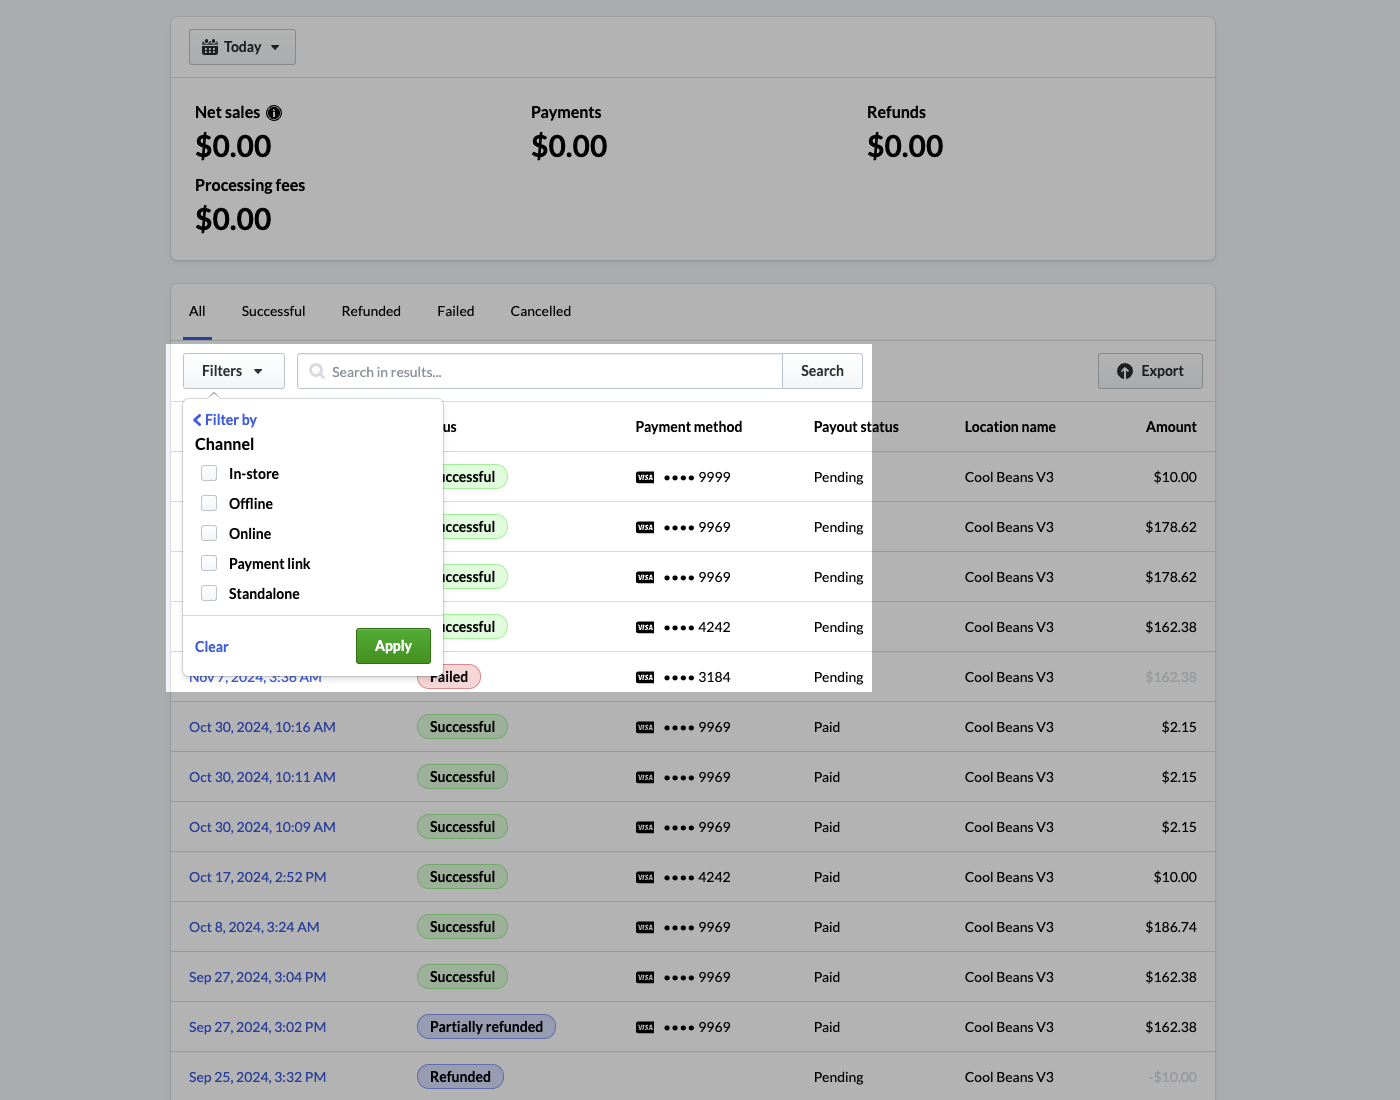Focus the Search in results field
1400x1100 pixels.
[x=550, y=371]
